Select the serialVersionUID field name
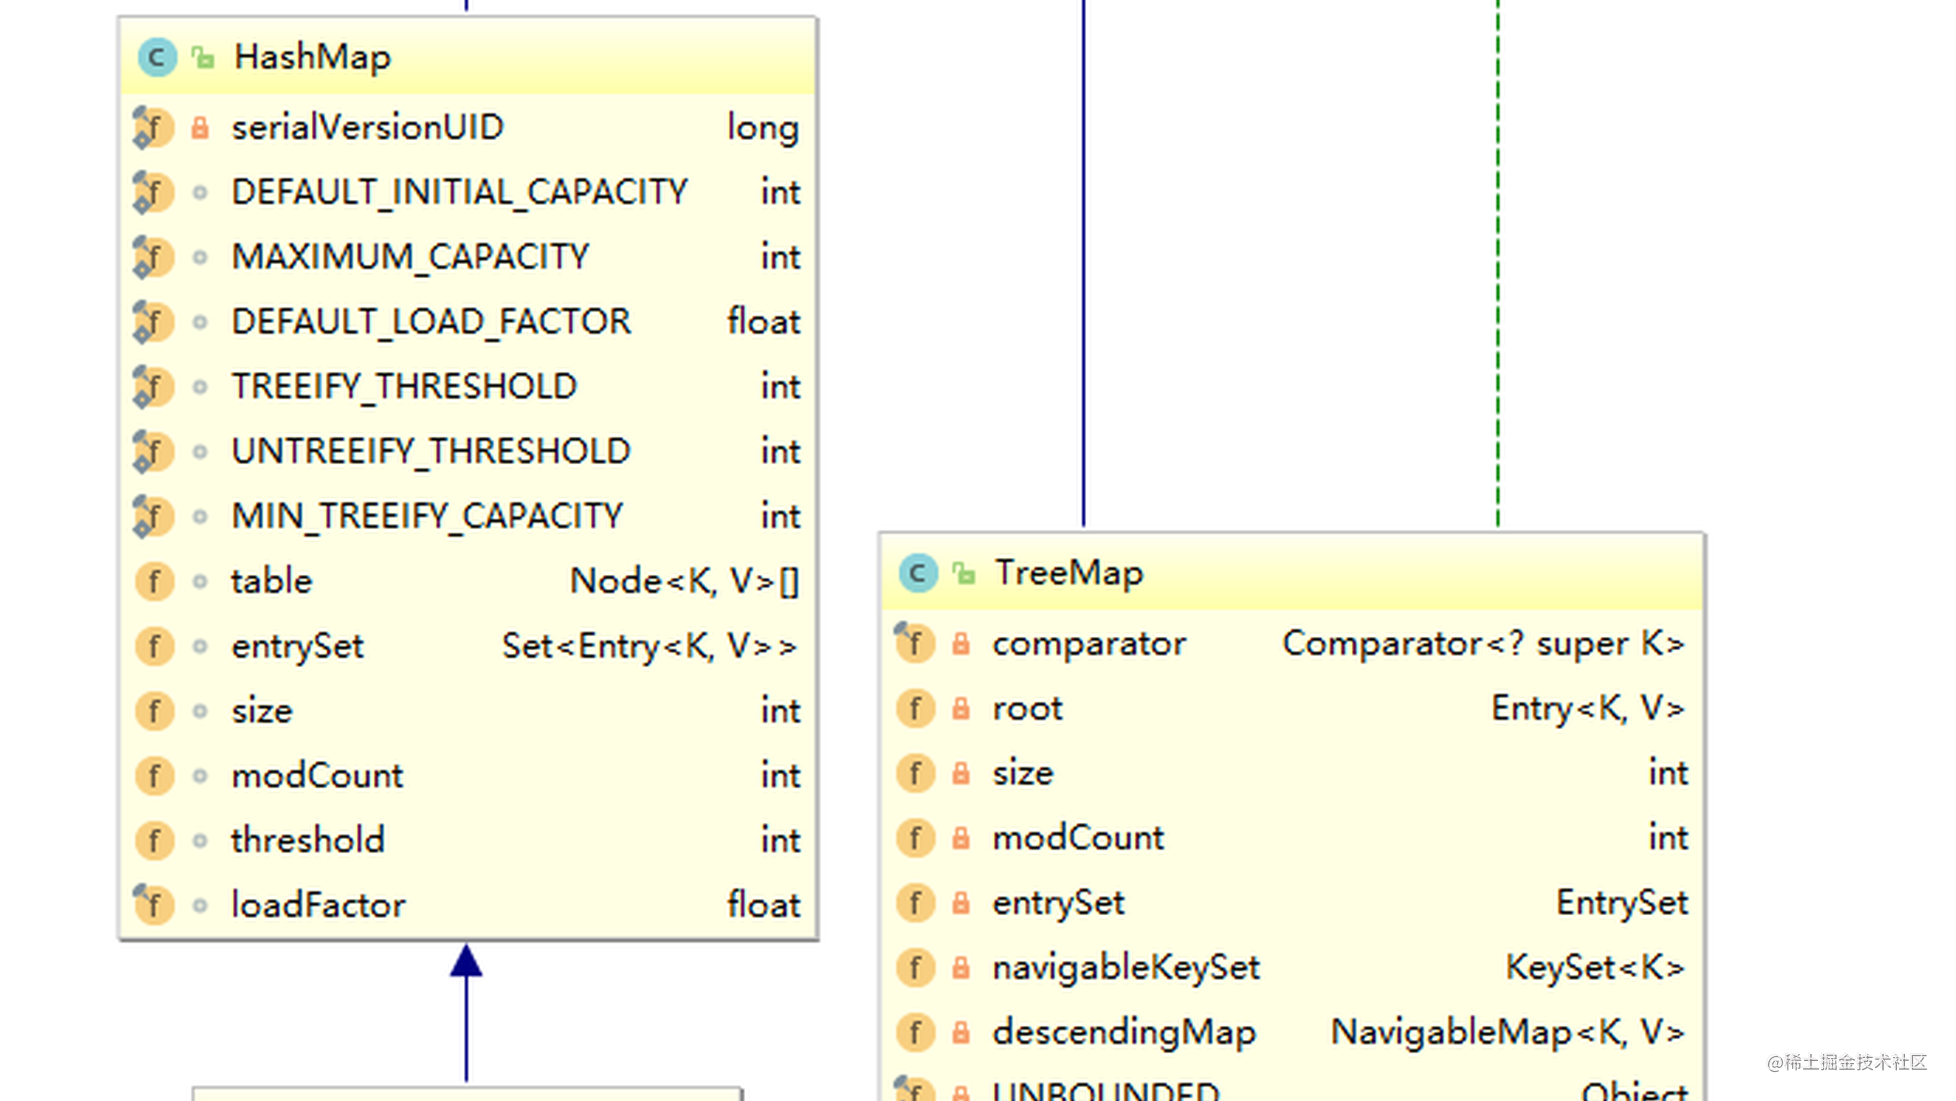This screenshot has width=1956, height=1101. coord(368,127)
